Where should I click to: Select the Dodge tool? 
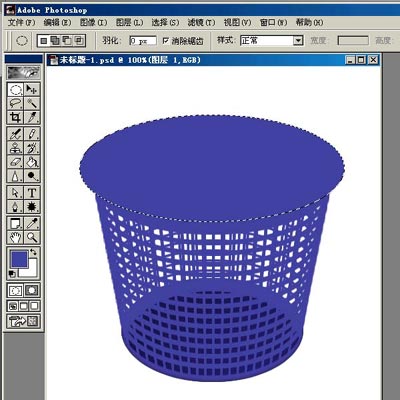click(32, 176)
